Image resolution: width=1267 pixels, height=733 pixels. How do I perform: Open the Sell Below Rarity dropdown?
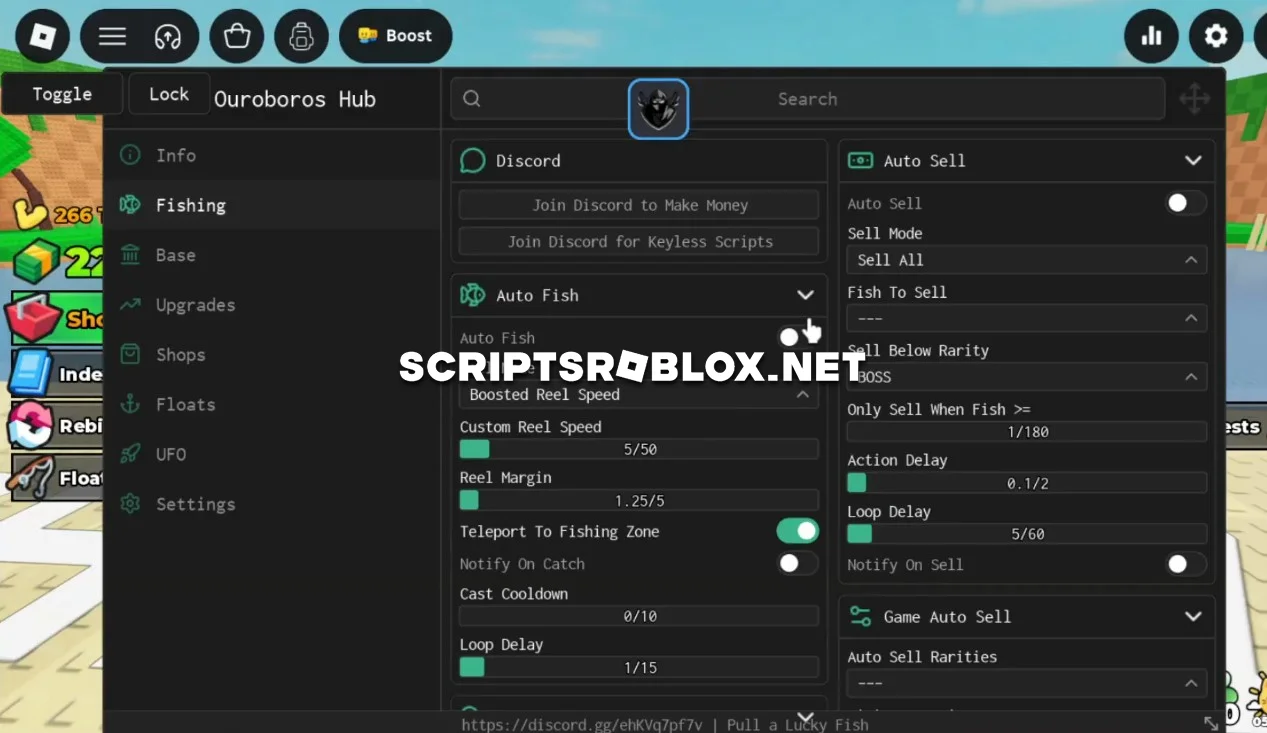click(1027, 377)
